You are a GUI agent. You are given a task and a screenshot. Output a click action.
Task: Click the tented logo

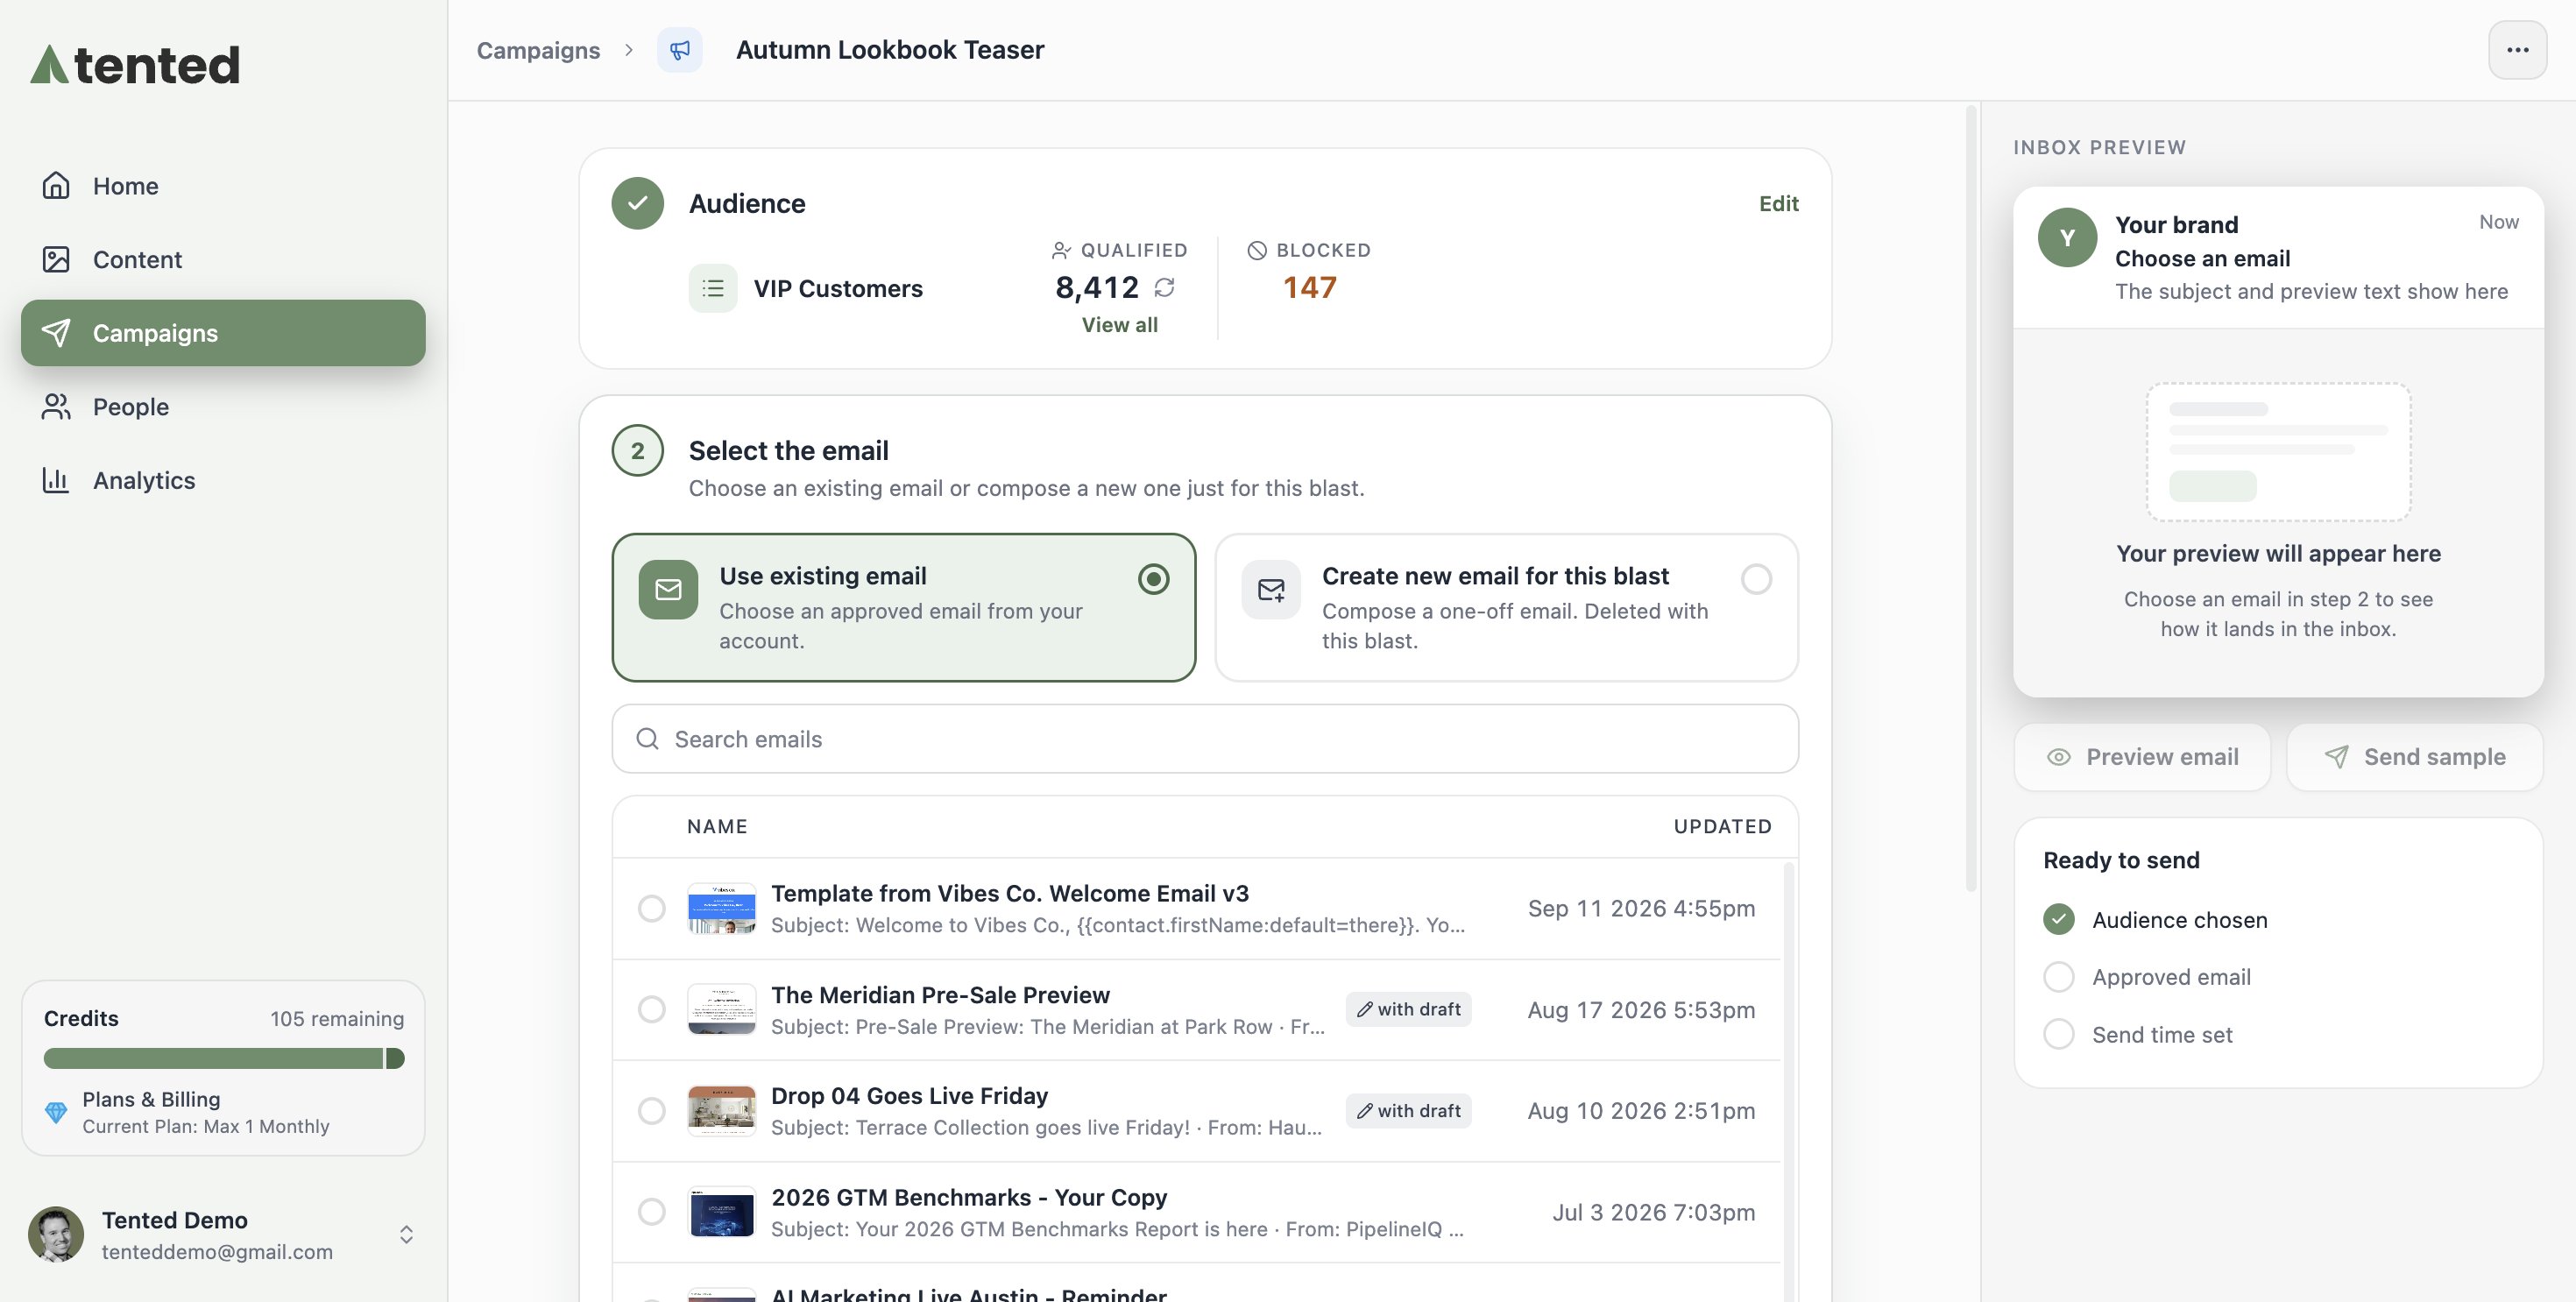pos(135,64)
